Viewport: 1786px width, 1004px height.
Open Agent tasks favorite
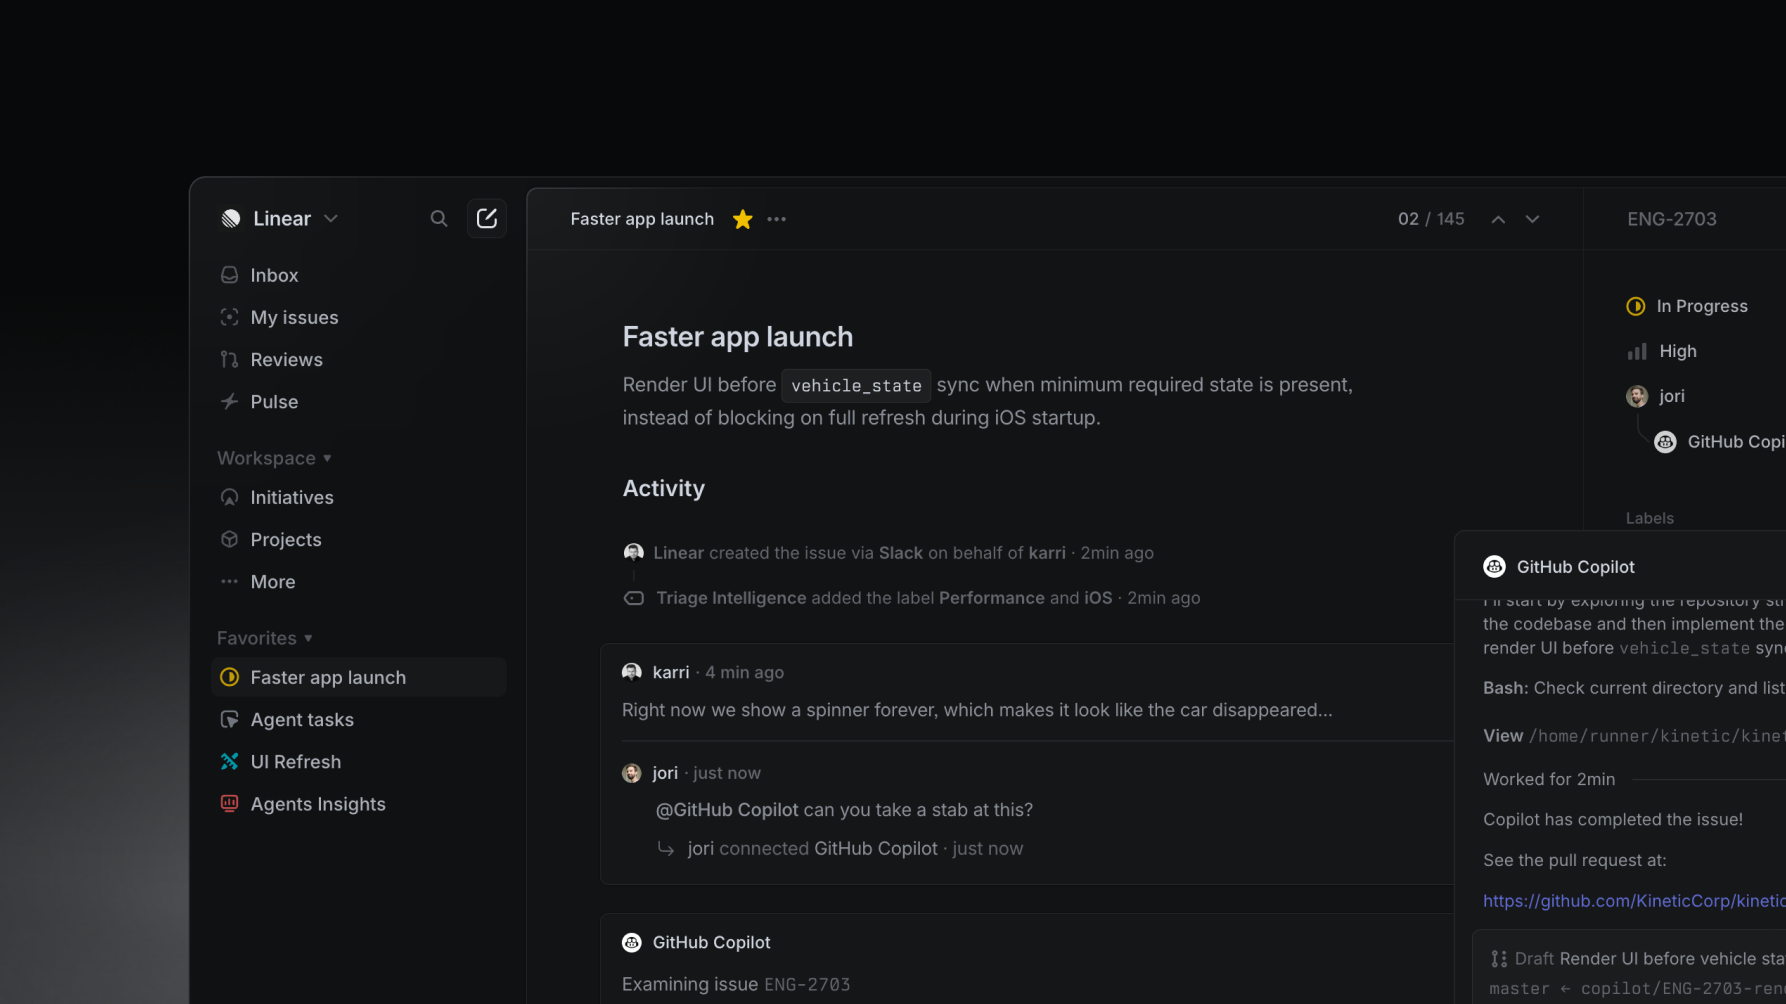coord(359,719)
